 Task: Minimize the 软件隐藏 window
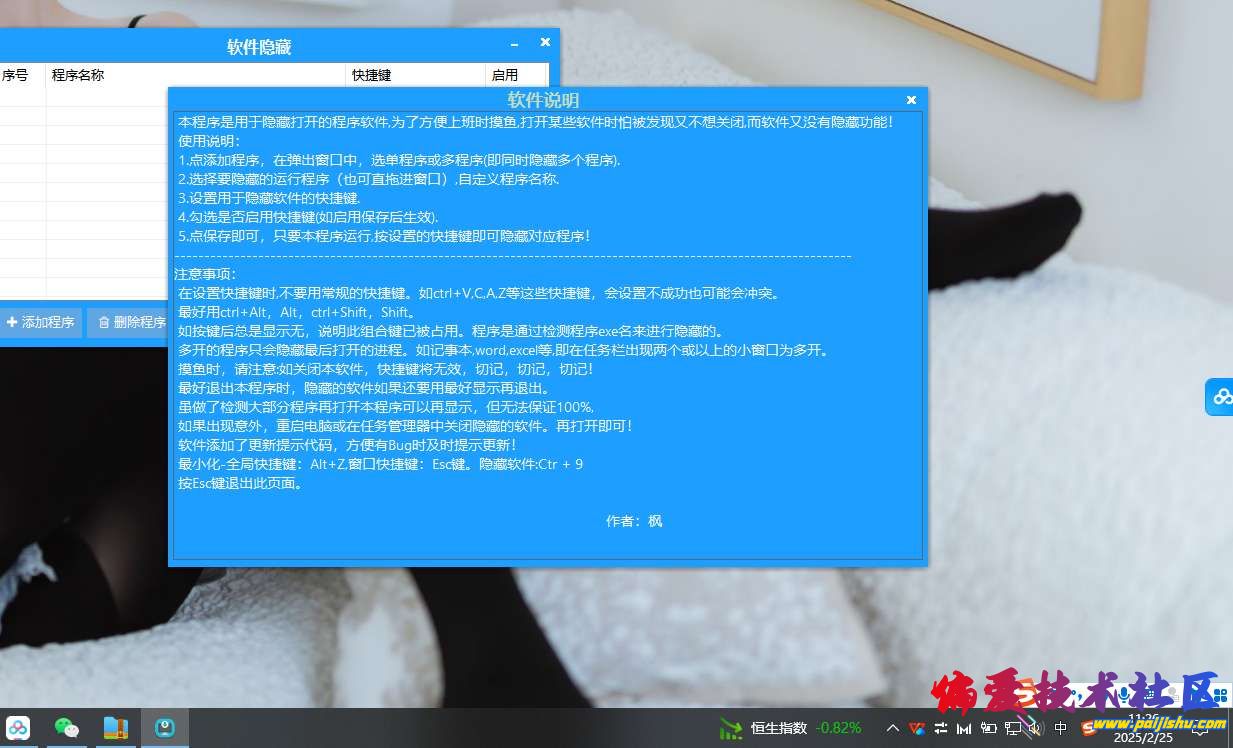click(514, 45)
